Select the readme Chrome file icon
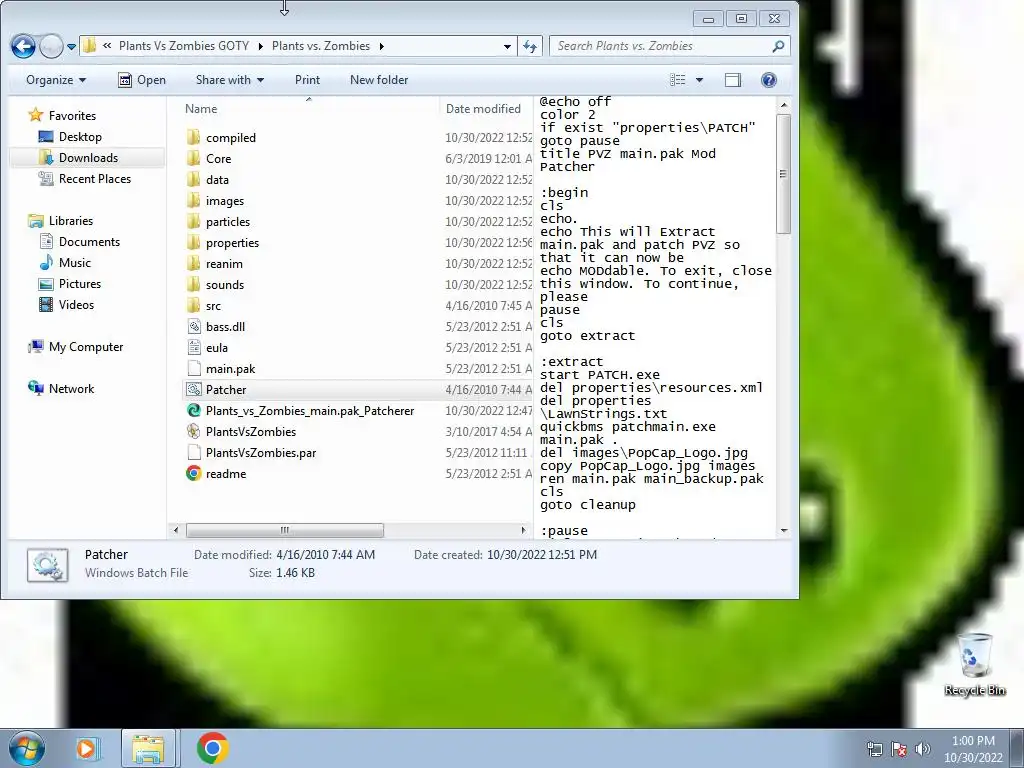The image size is (1024, 768). 193,473
